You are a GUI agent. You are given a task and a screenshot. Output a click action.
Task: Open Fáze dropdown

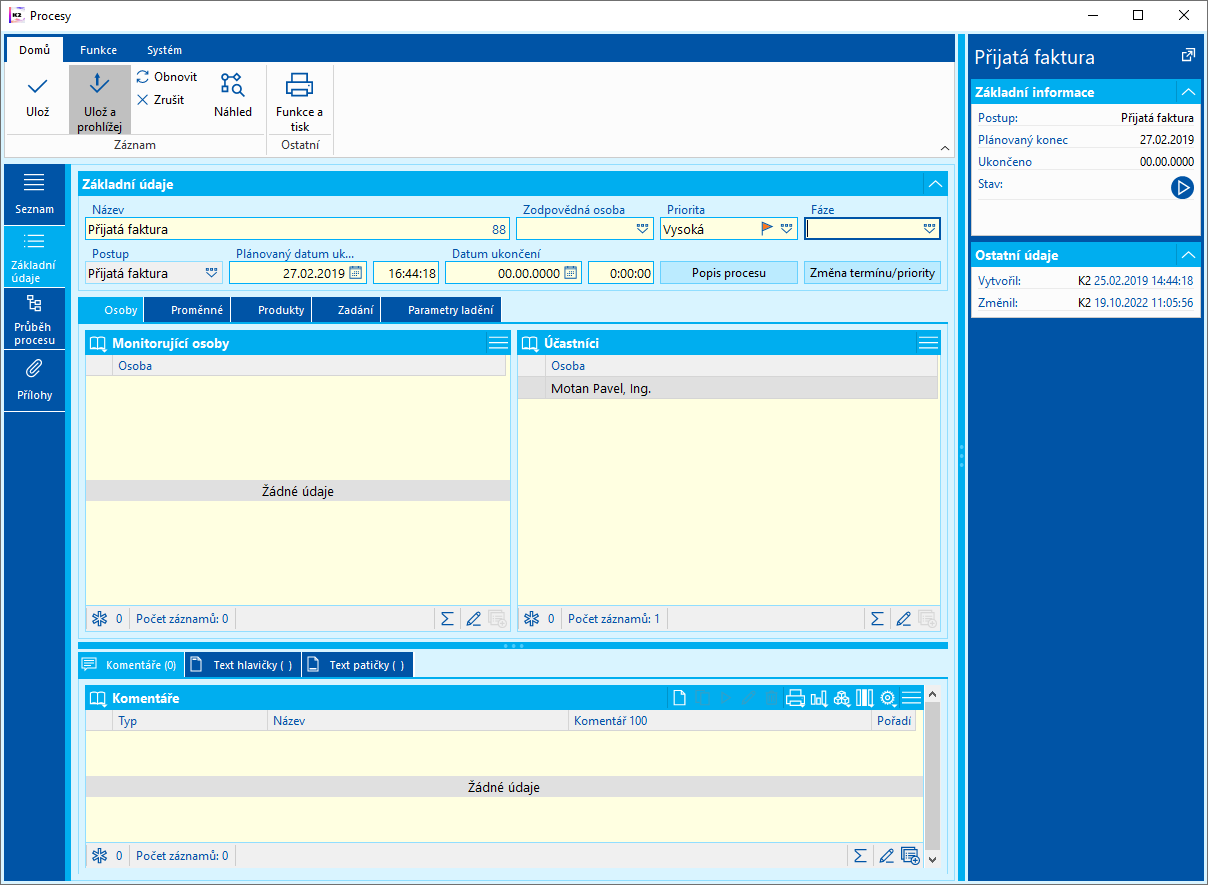pyautogui.click(x=930, y=229)
